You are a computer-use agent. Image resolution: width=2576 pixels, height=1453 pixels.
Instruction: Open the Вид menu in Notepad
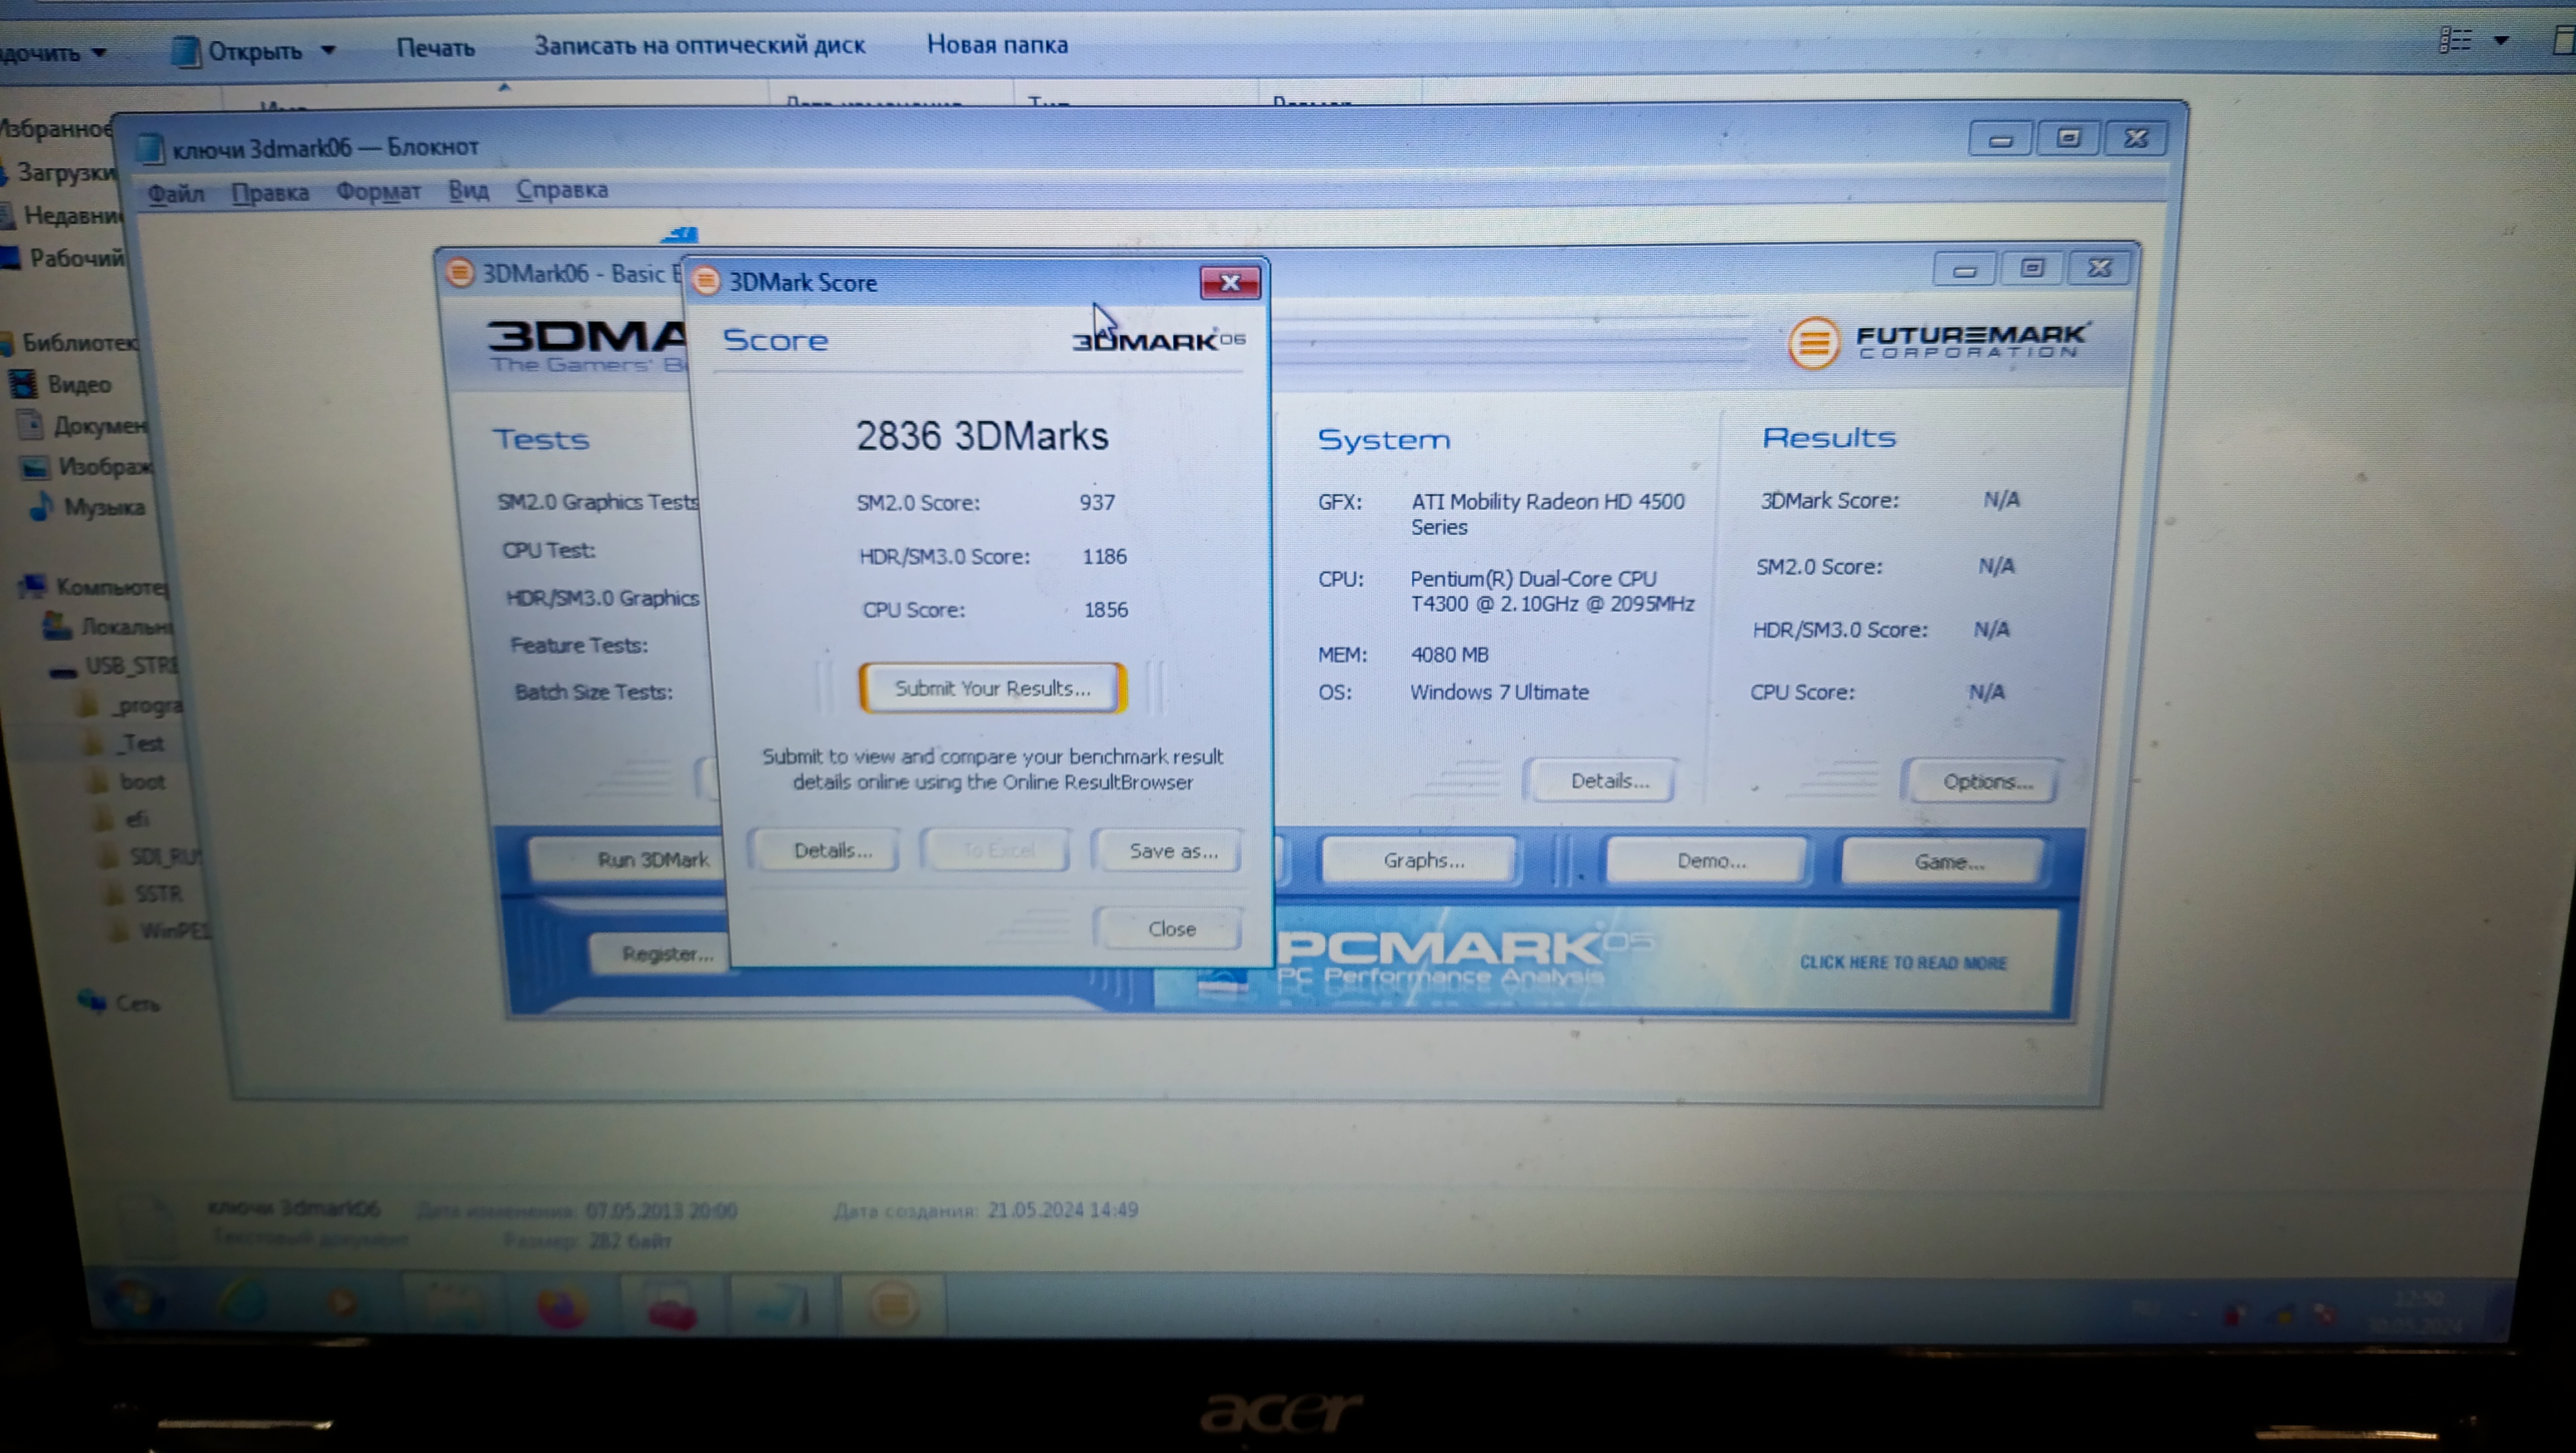(x=468, y=190)
